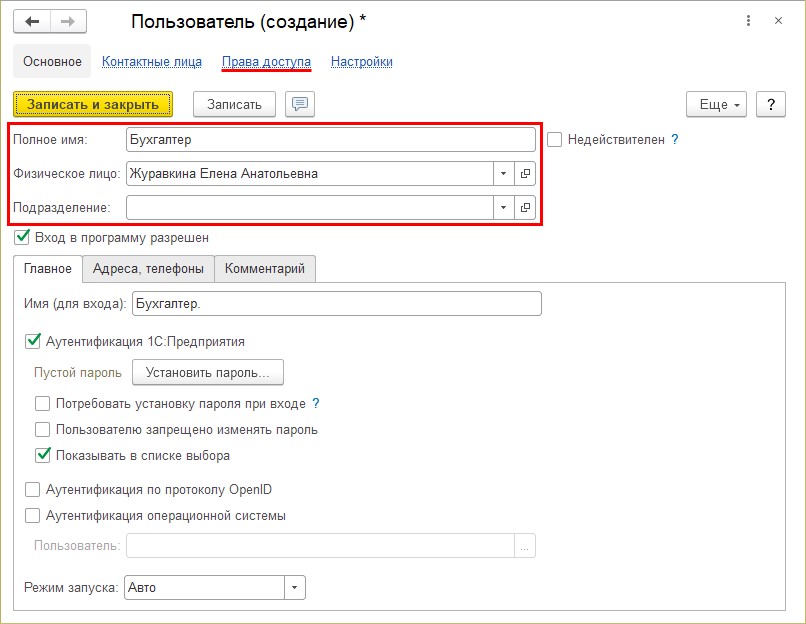Go forward with the right arrow button
This screenshot has height=624, width=806.
coord(68,22)
